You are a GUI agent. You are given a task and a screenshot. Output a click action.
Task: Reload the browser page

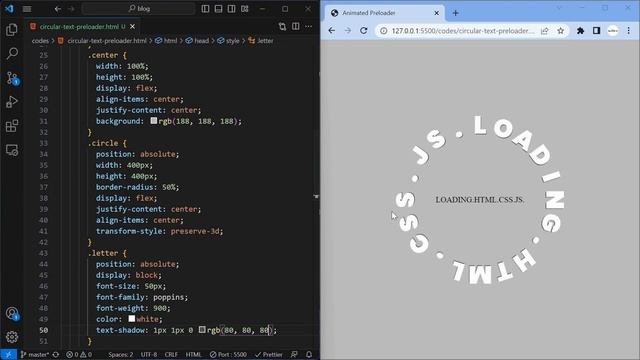pyautogui.click(x=363, y=31)
